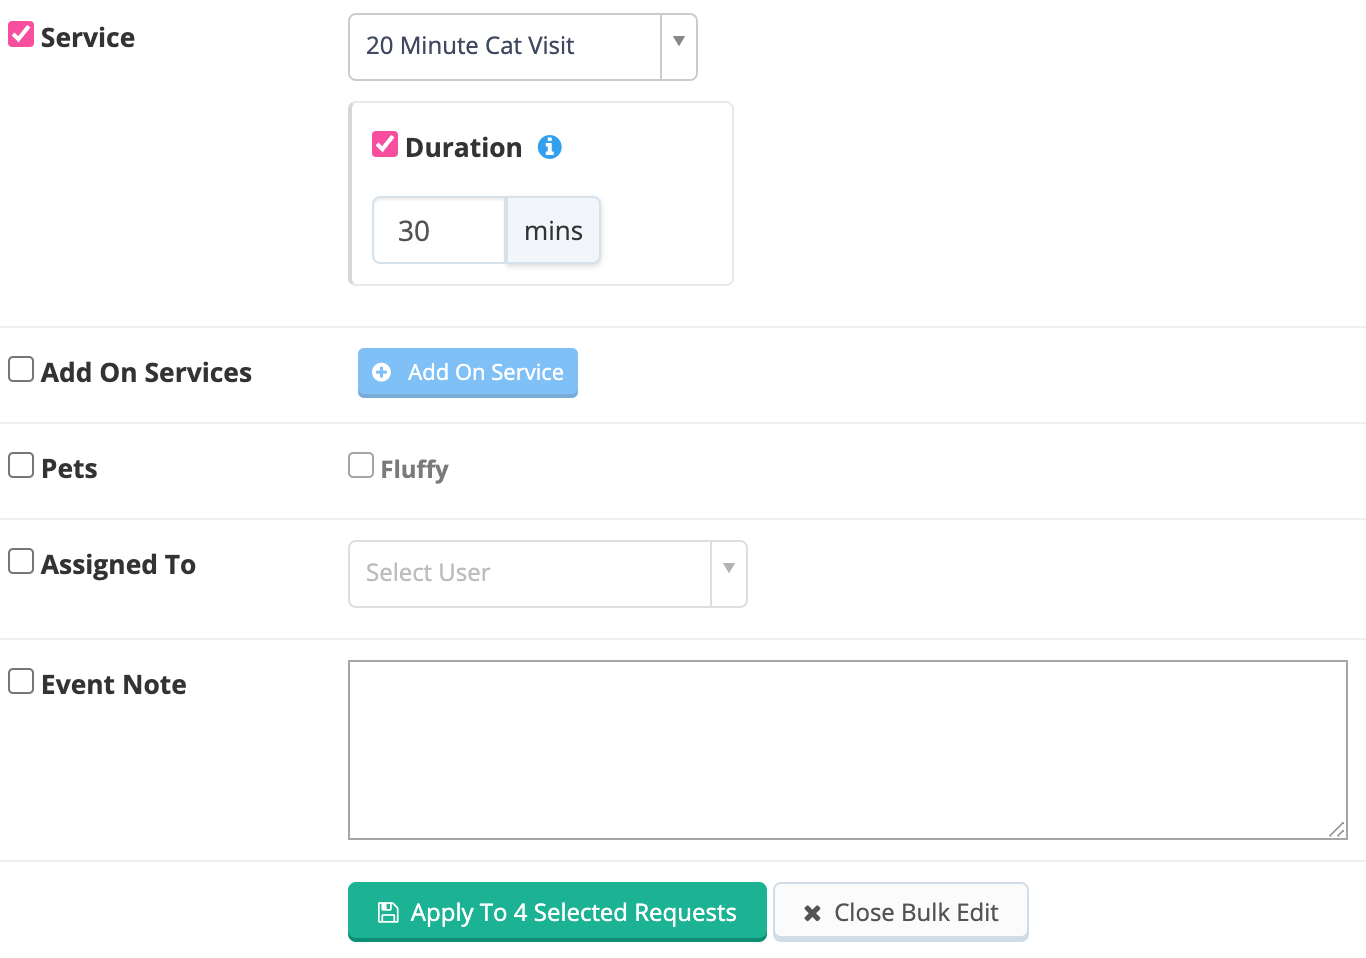Viewport: 1366px width, 958px height.
Task: Click Apply To 4 Selected Requests
Action: pyautogui.click(x=557, y=912)
